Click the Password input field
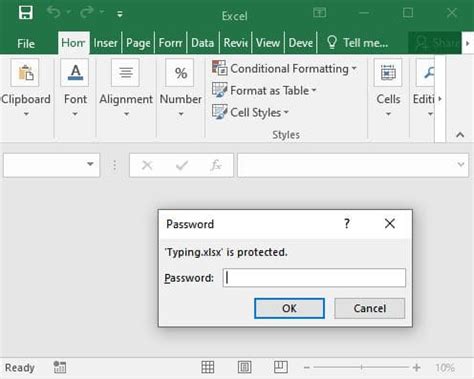This screenshot has height=379, width=474. click(314, 278)
